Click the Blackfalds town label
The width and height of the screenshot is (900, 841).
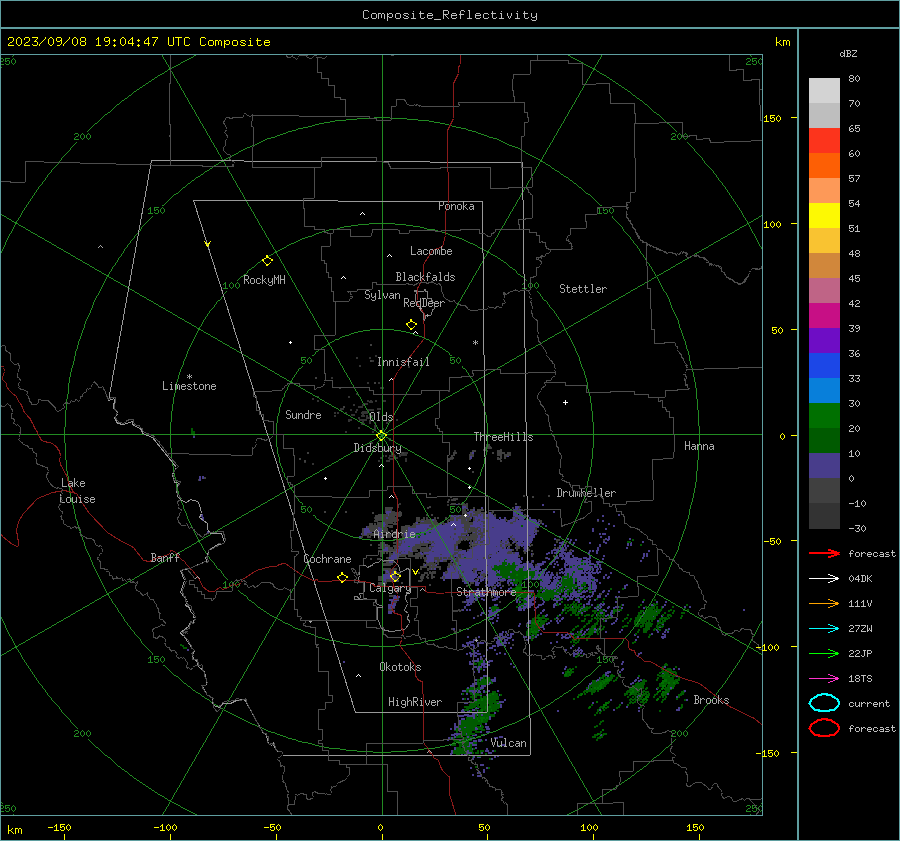(x=425, y=277)
